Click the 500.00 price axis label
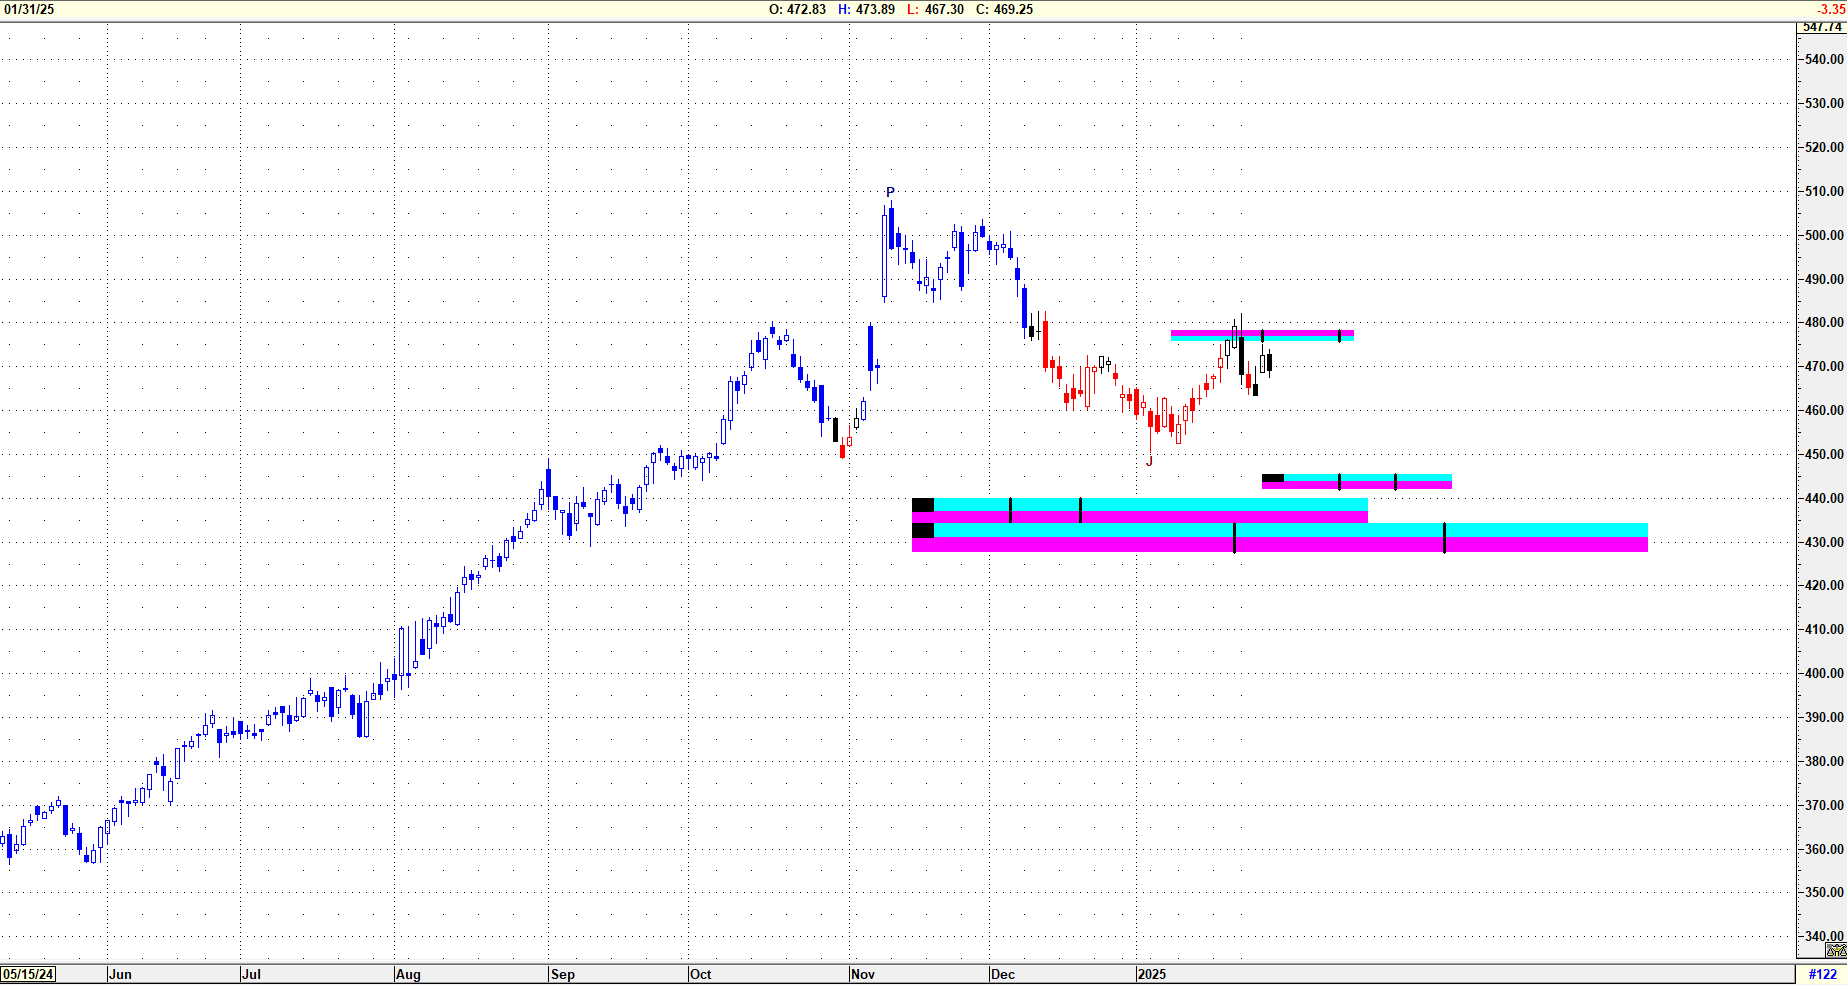Screen dimensions: 1847x986 [x=1824, y=235]
